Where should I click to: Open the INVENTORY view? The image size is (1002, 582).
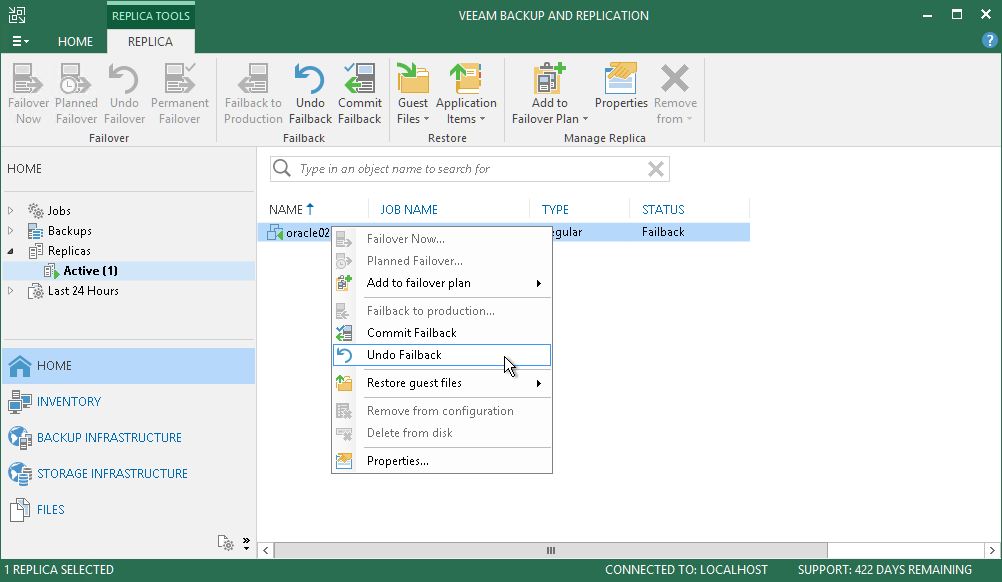(128, 402)
